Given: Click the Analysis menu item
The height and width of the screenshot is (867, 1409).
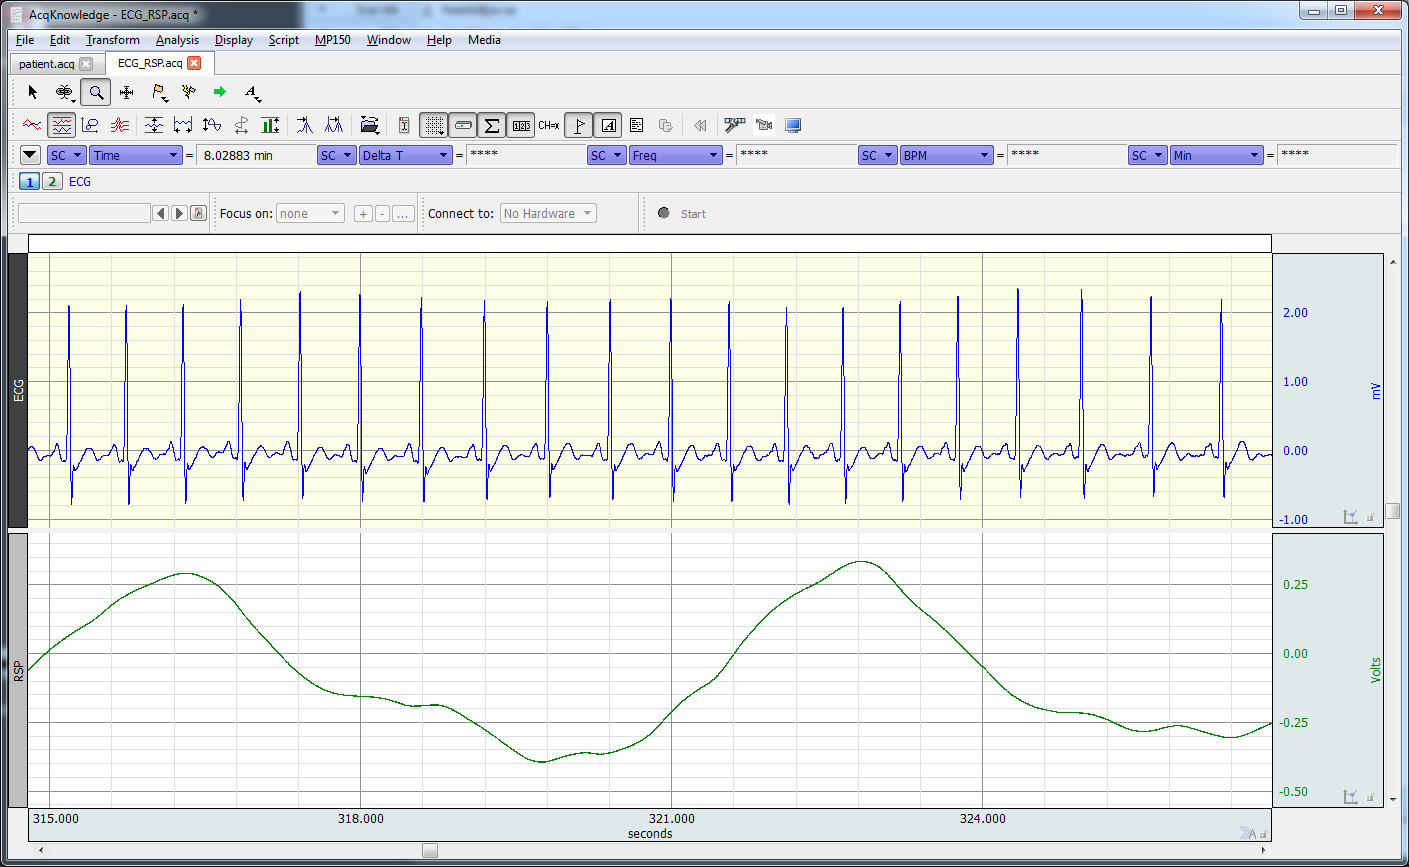Looking at the screenshot, I should [x=177, y=40].
